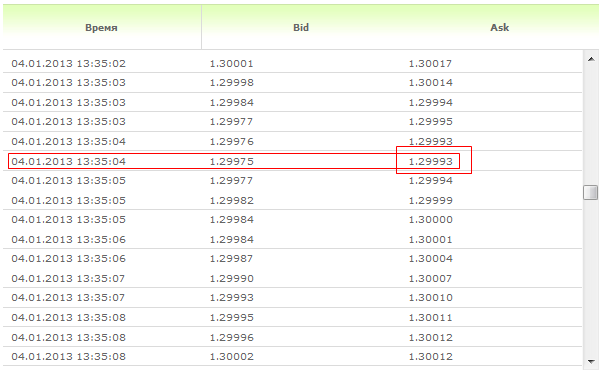Click the scrollbar down arrow
This screenshot has width=602, height=378.
point(591,361)
